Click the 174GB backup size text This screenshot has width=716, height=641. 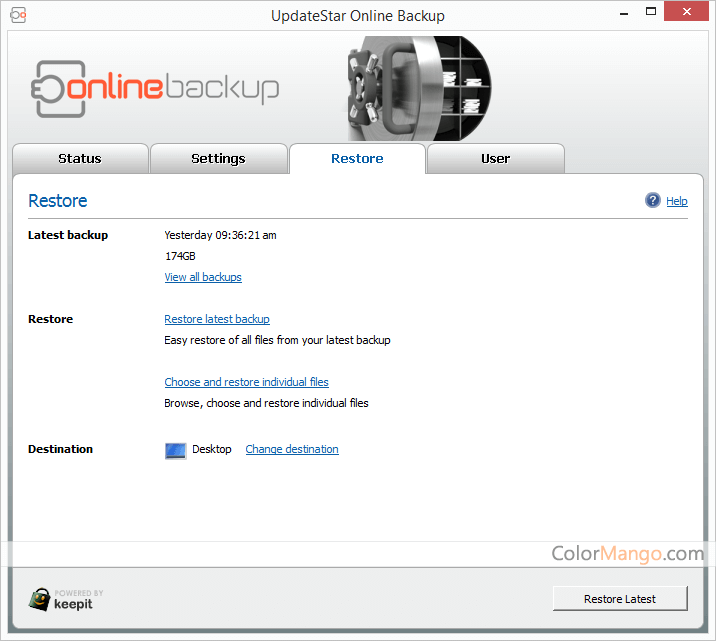[x=180, y=256]
